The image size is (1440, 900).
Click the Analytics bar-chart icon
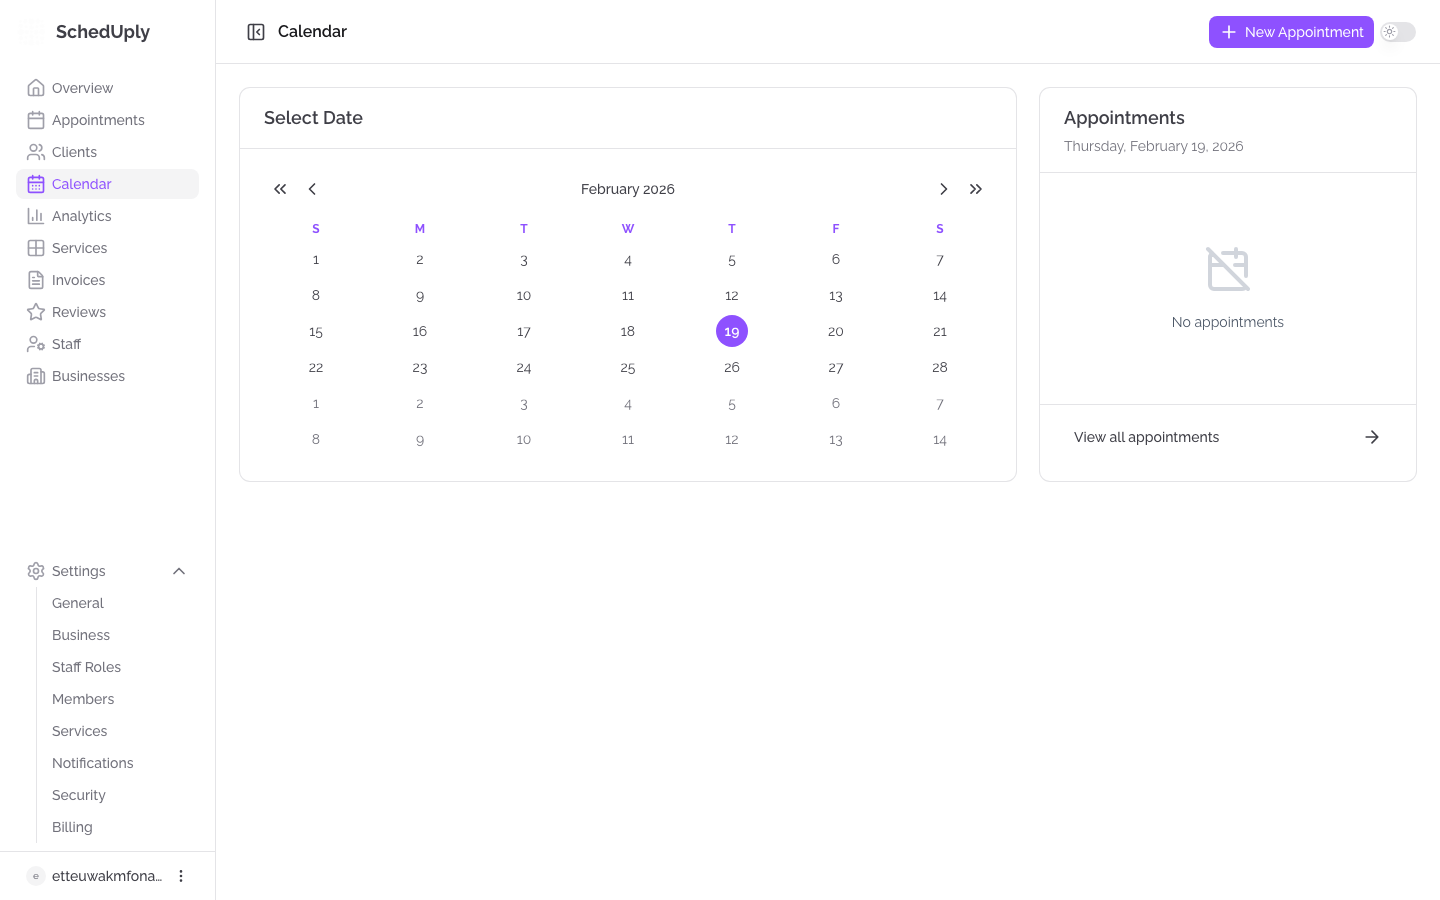pos(36,216)
